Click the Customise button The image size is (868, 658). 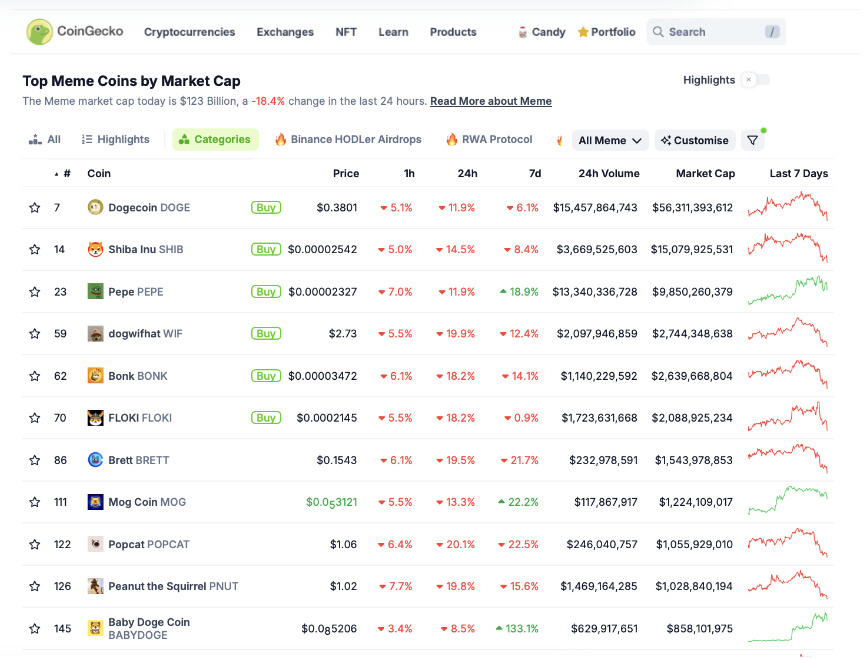[695, 141]
